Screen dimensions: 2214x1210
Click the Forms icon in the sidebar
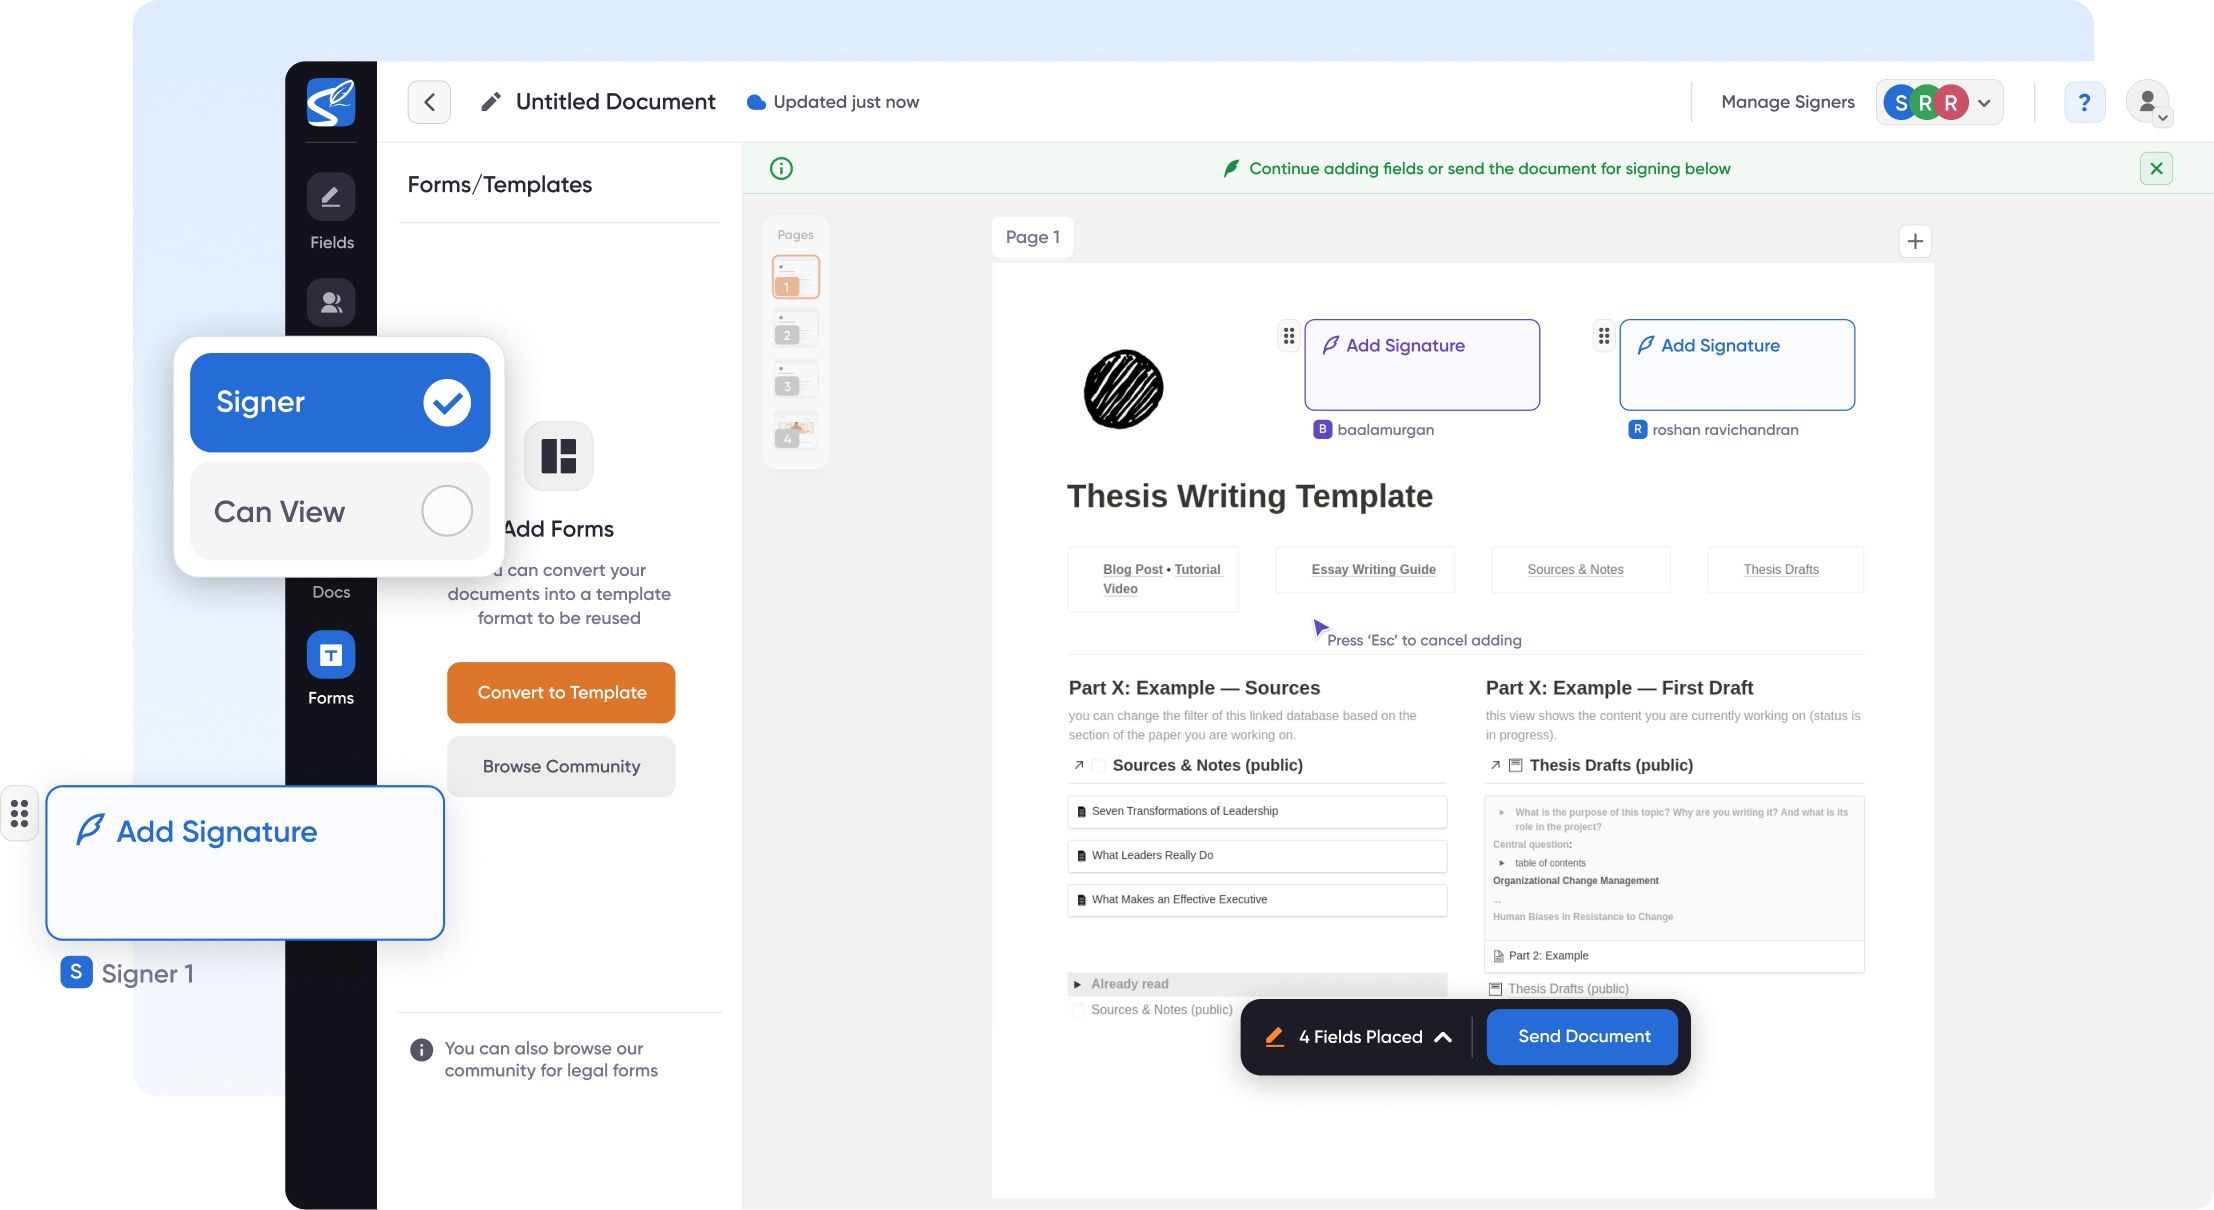[330, 656]
